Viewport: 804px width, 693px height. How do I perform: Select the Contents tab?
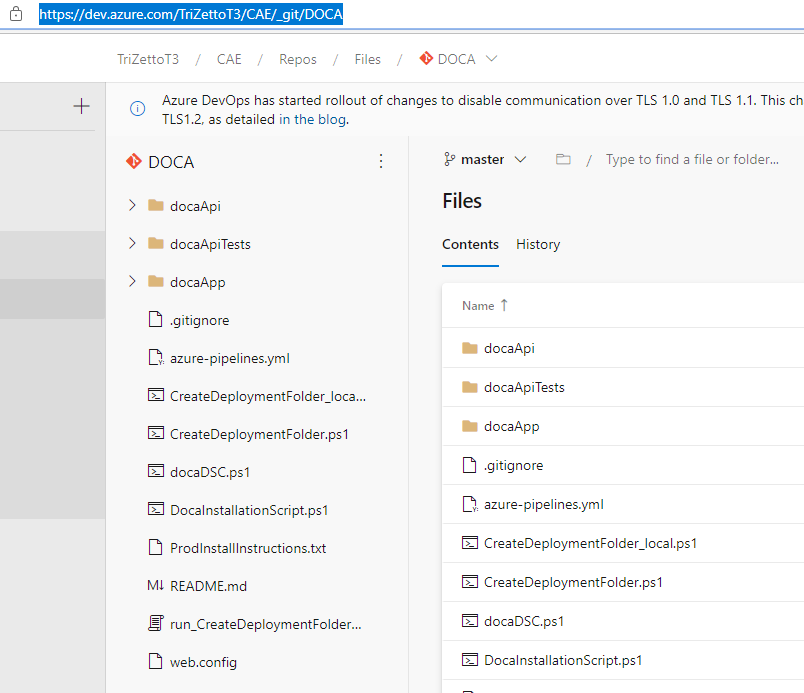[470, 244]
